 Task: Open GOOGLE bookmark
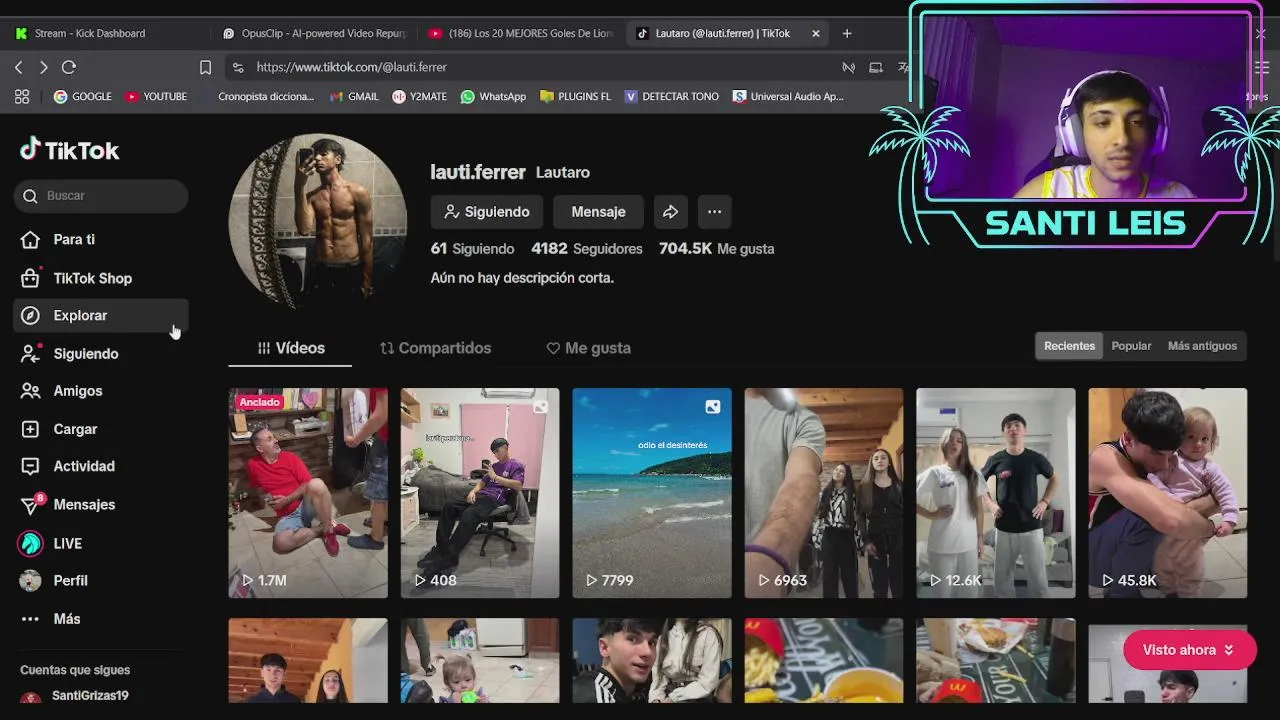tap(82, 97)
